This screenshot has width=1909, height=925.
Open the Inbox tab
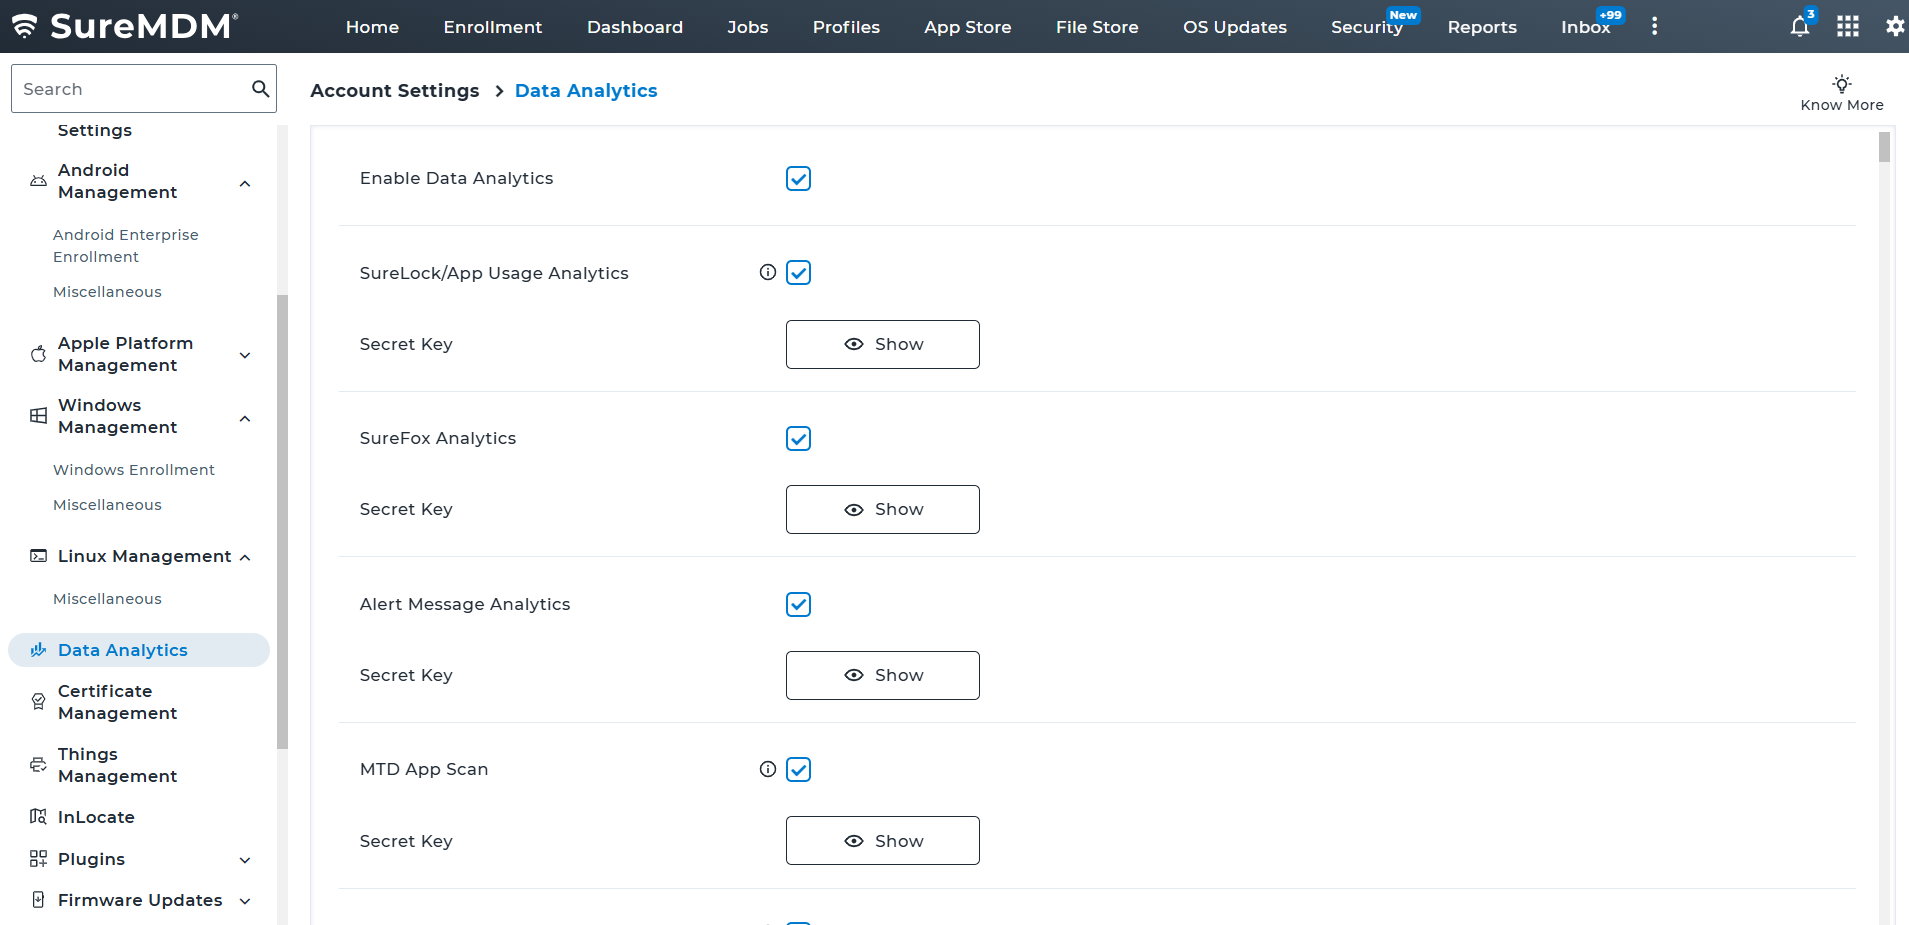point(1586,27)
